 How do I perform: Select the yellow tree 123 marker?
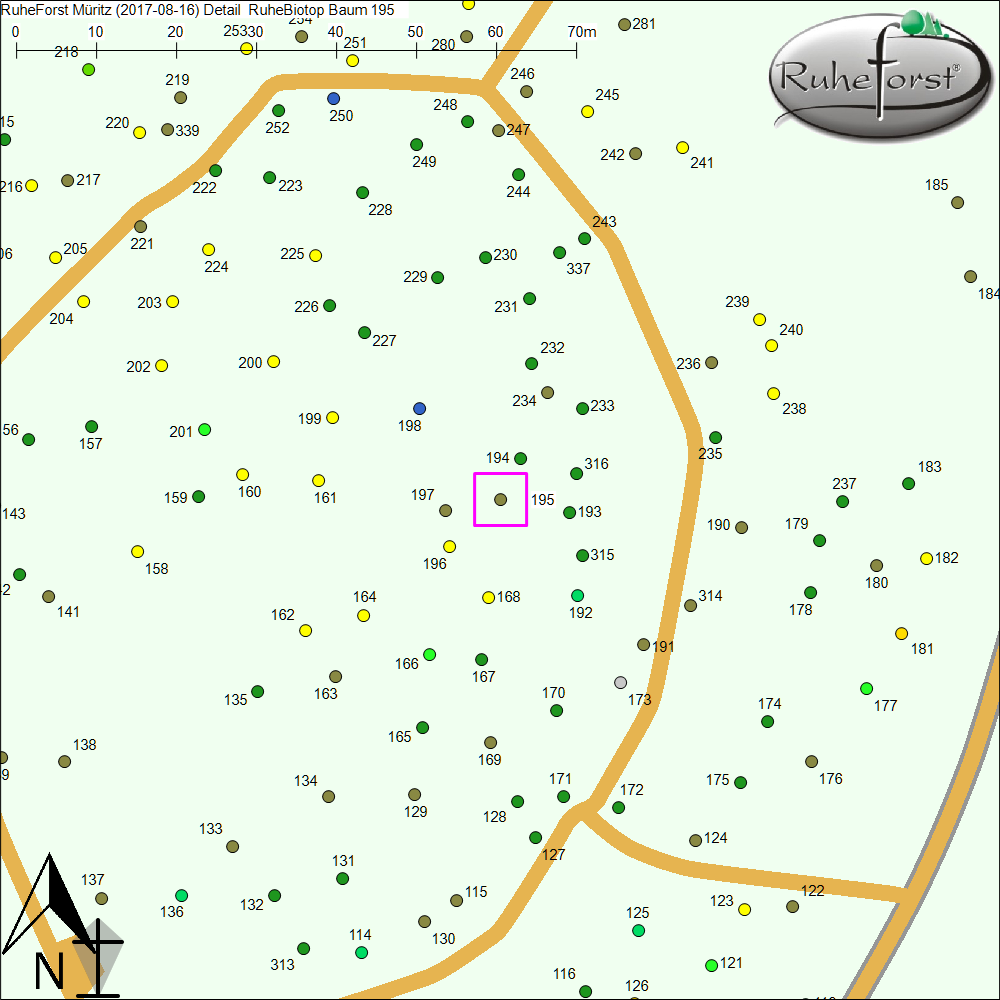coord(744,910)
